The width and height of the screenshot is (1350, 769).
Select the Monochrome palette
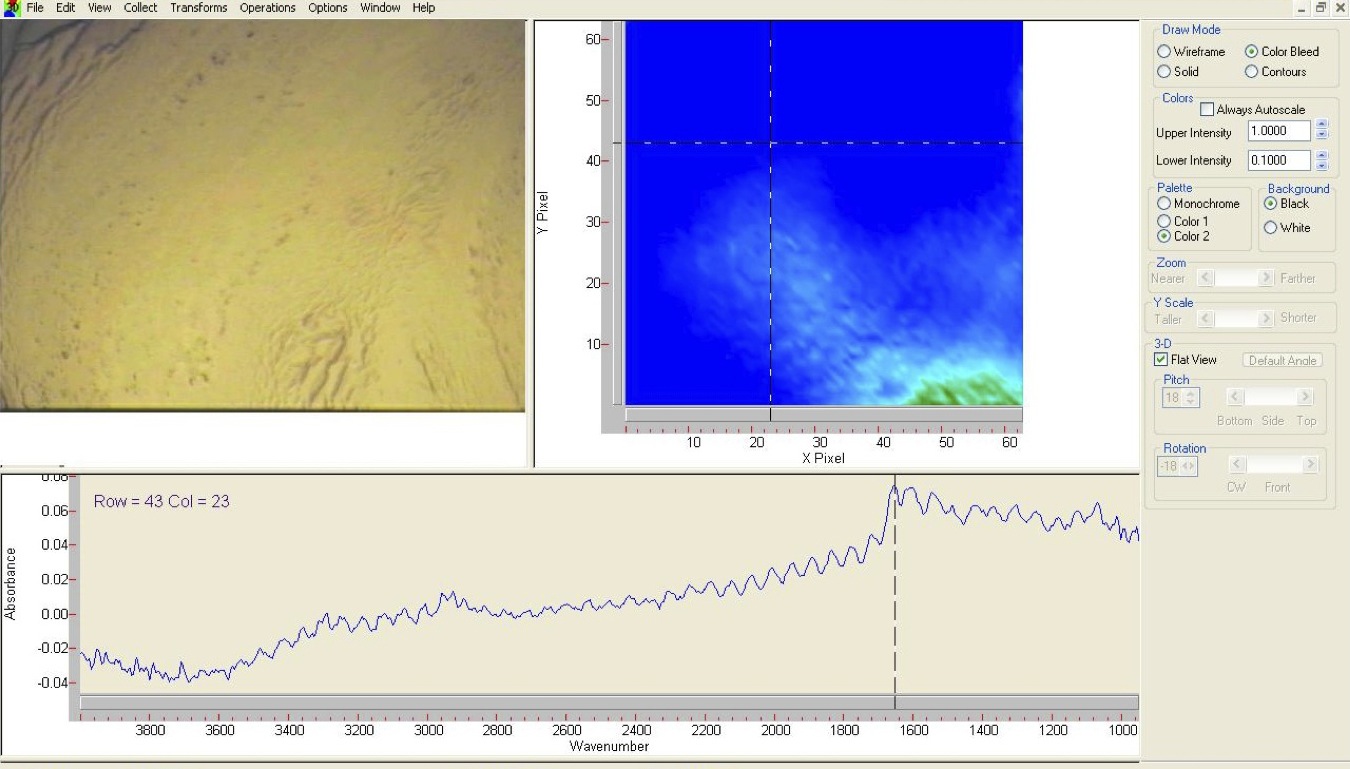[x=1164, y=204]
